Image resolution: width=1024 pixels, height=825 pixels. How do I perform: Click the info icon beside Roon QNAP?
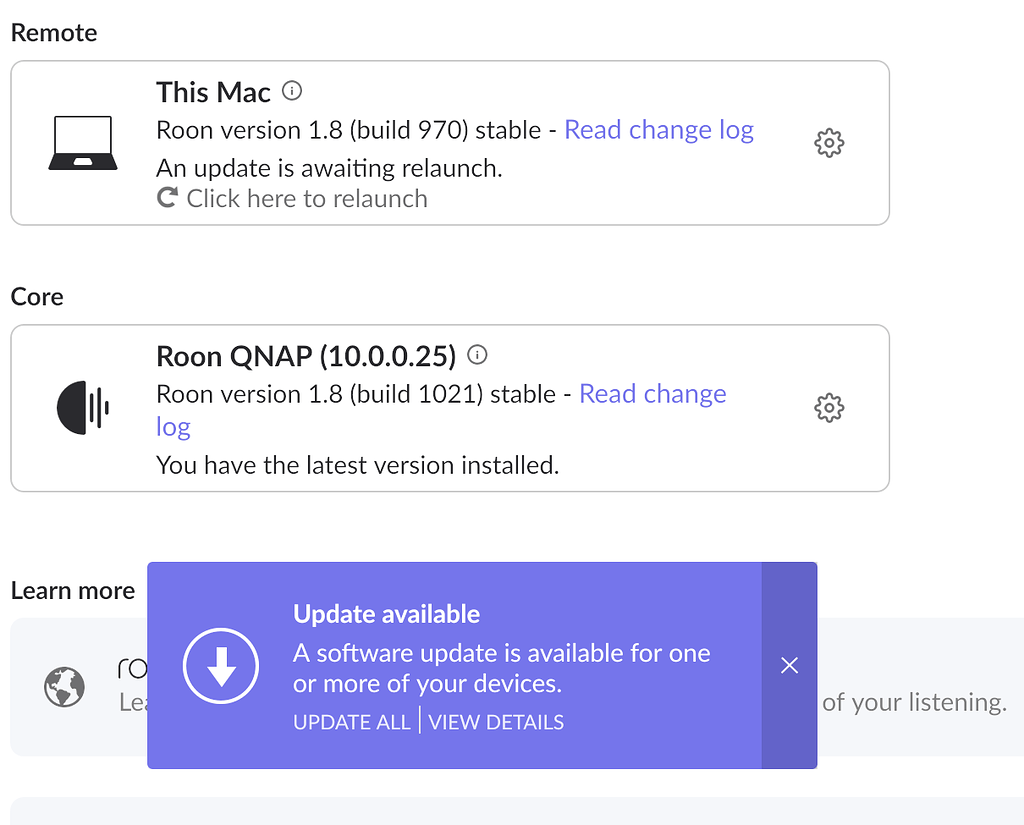(x=477, y=354)
